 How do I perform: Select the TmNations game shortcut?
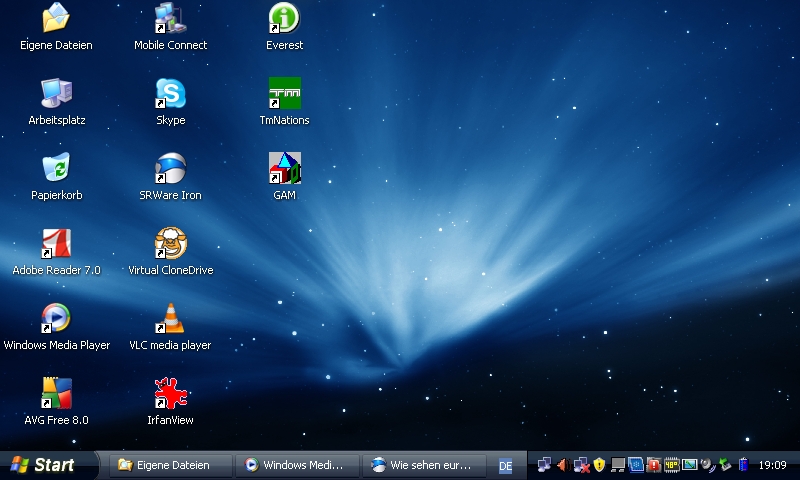285,94
